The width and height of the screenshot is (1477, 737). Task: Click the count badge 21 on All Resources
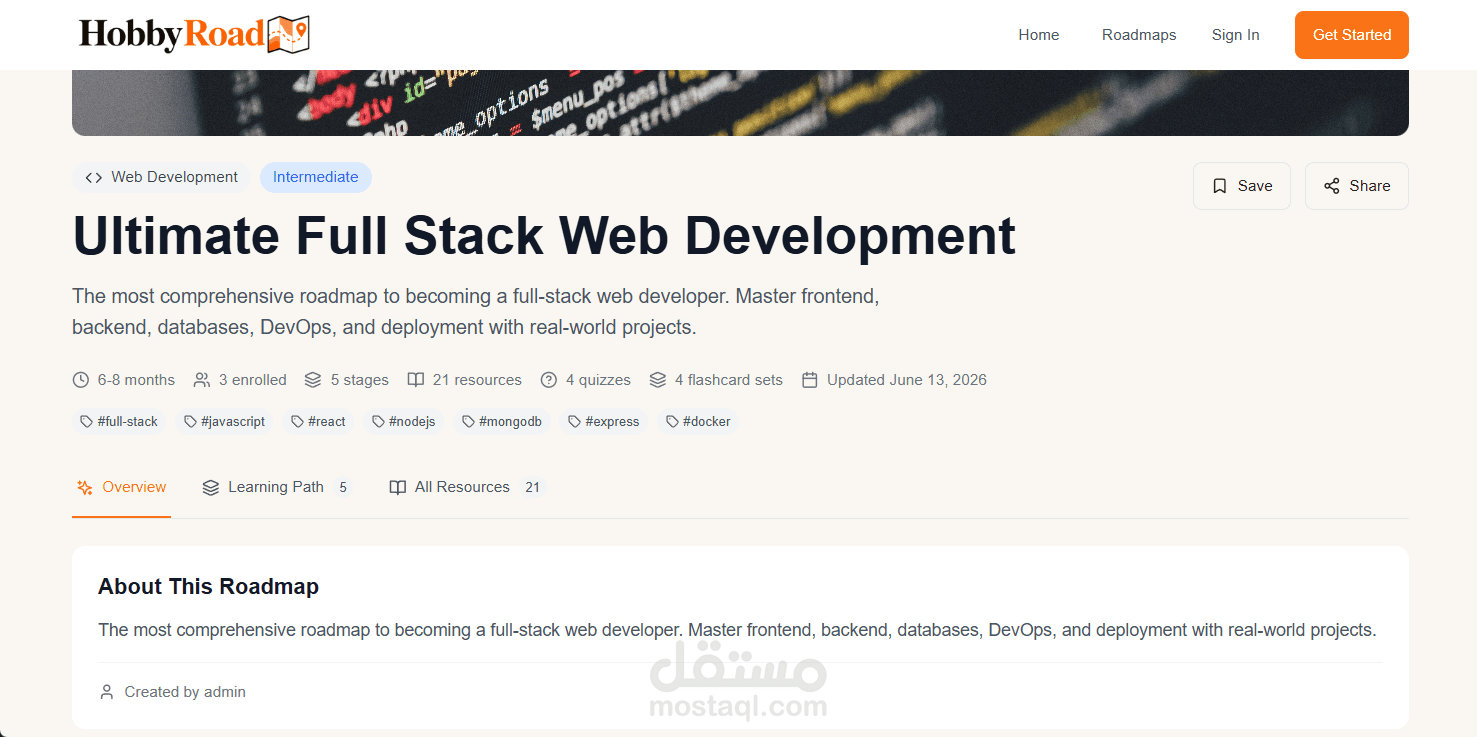tap(533, 487)
